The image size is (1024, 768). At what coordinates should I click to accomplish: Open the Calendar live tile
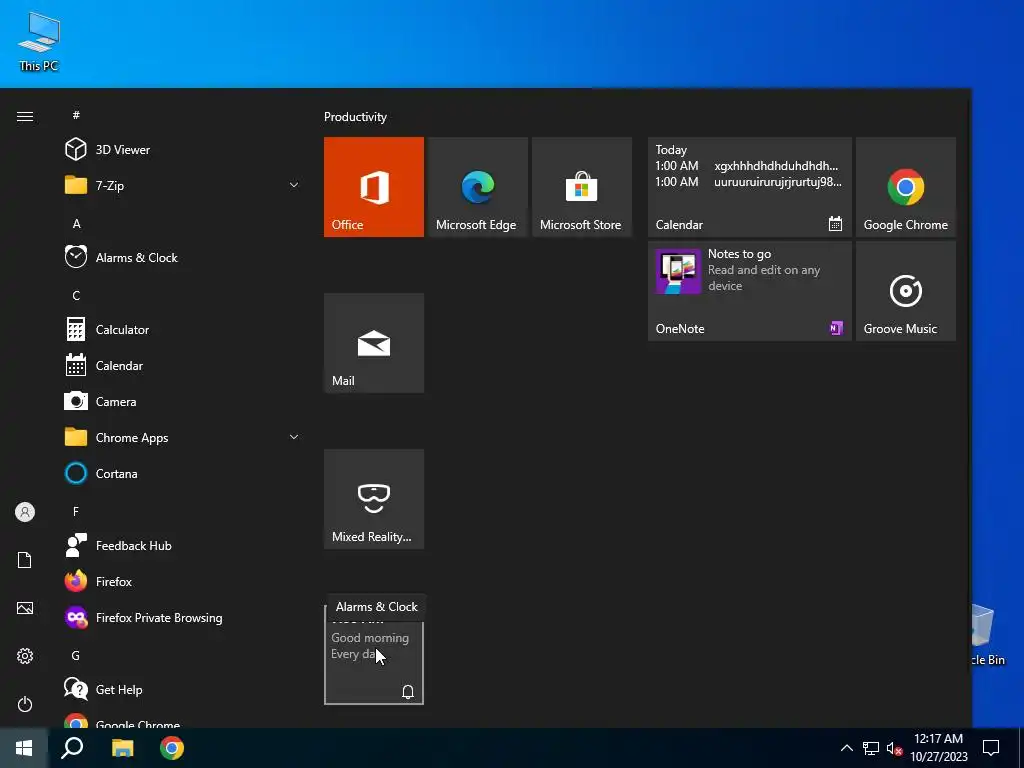pos(750,187)
